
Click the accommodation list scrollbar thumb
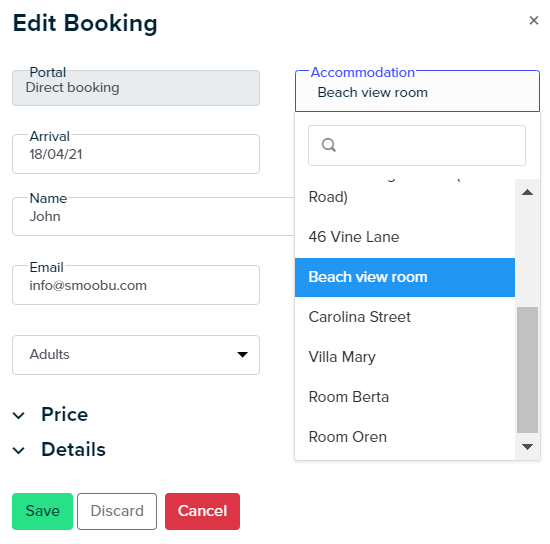point(527,370)
